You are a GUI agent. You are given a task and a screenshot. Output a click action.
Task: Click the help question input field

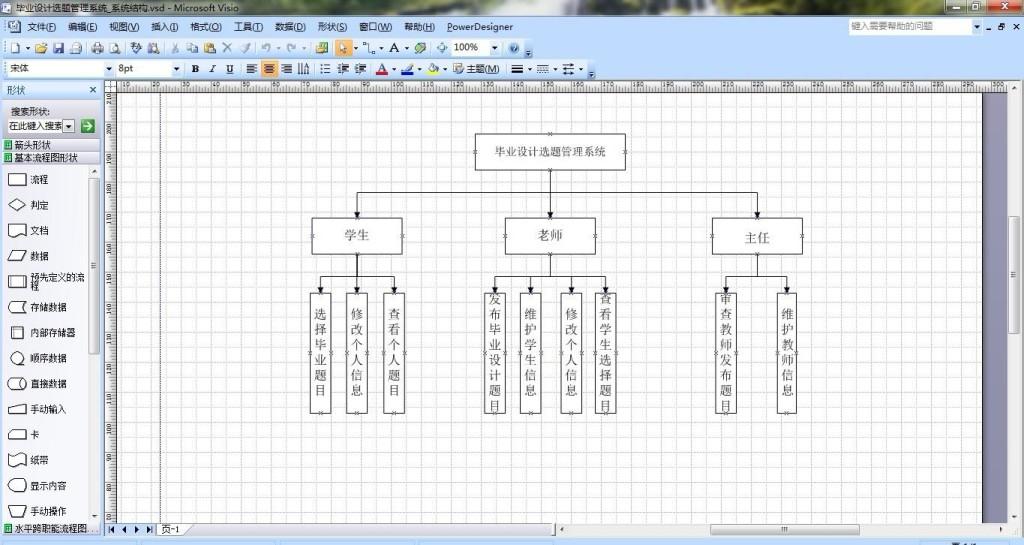tap(908, 27)
